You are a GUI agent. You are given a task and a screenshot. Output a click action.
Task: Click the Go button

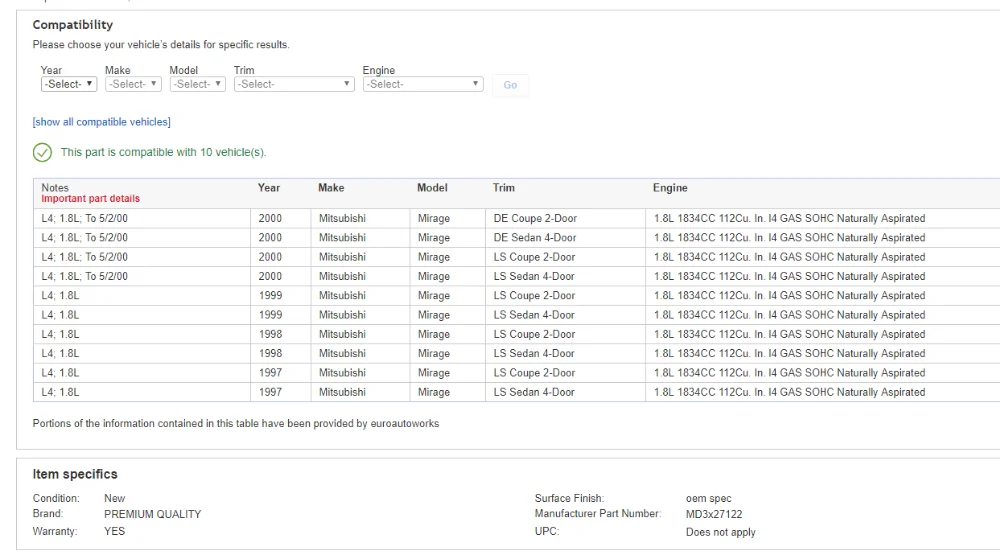[x=510, y=85]
